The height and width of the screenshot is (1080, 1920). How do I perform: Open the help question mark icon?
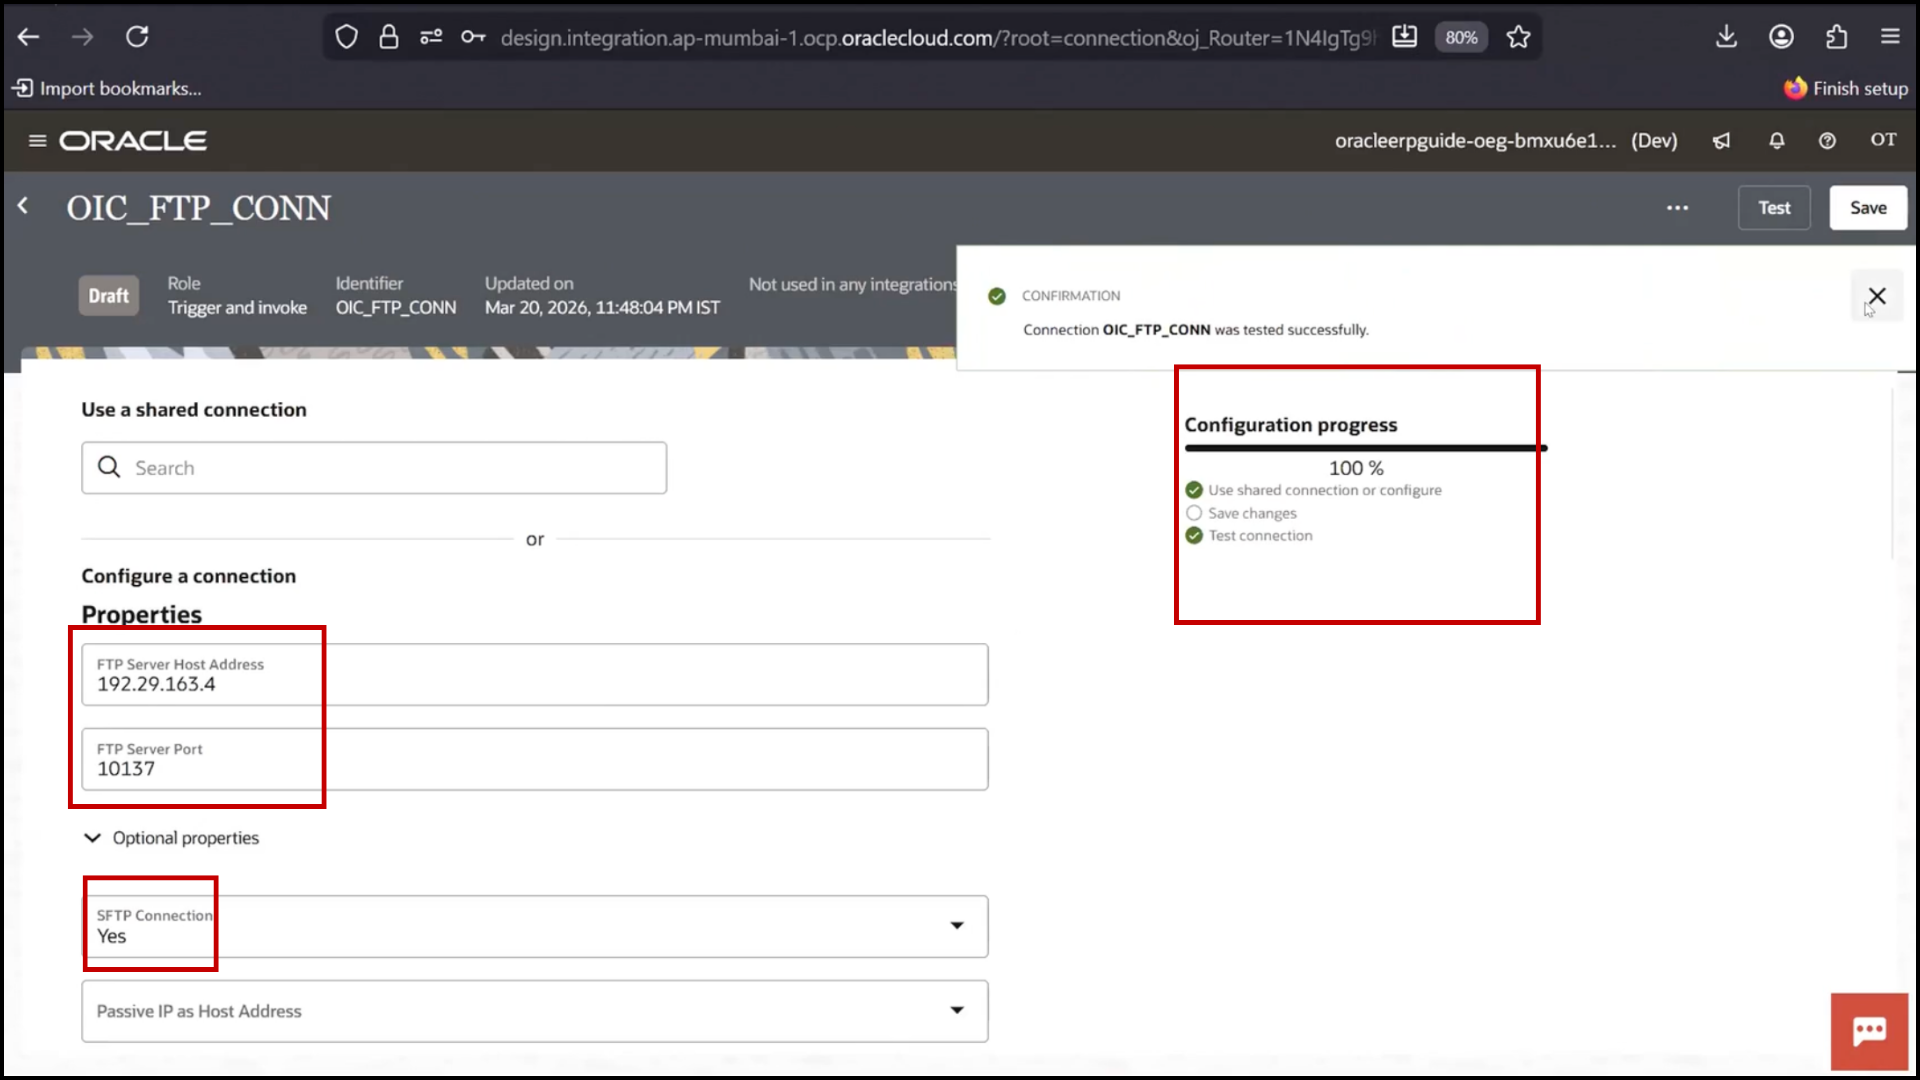1827,141
